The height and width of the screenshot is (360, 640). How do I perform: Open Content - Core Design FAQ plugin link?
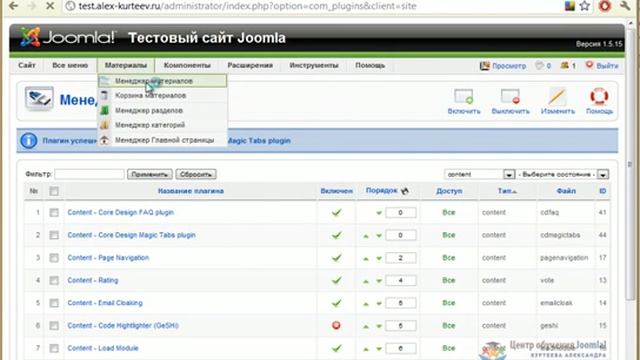[x=120, y=213]
